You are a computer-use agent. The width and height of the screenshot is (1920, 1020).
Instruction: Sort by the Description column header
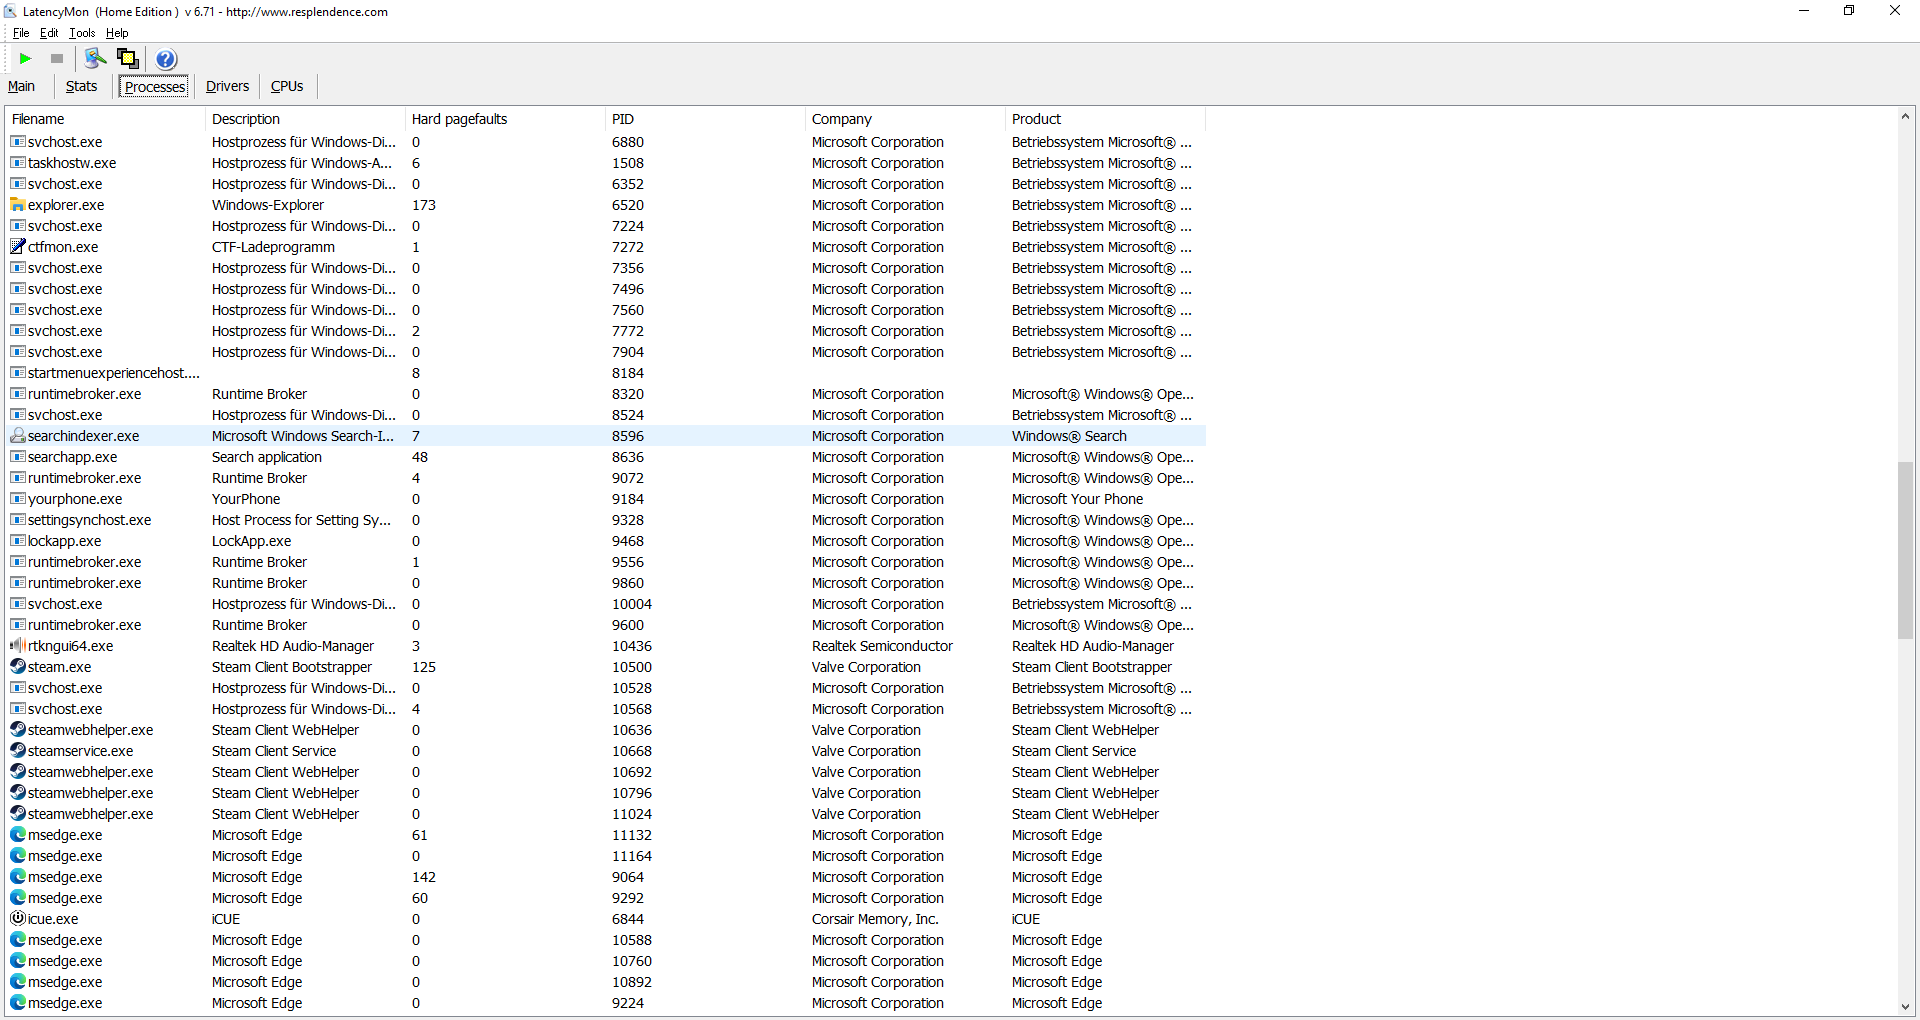[305, 119]
